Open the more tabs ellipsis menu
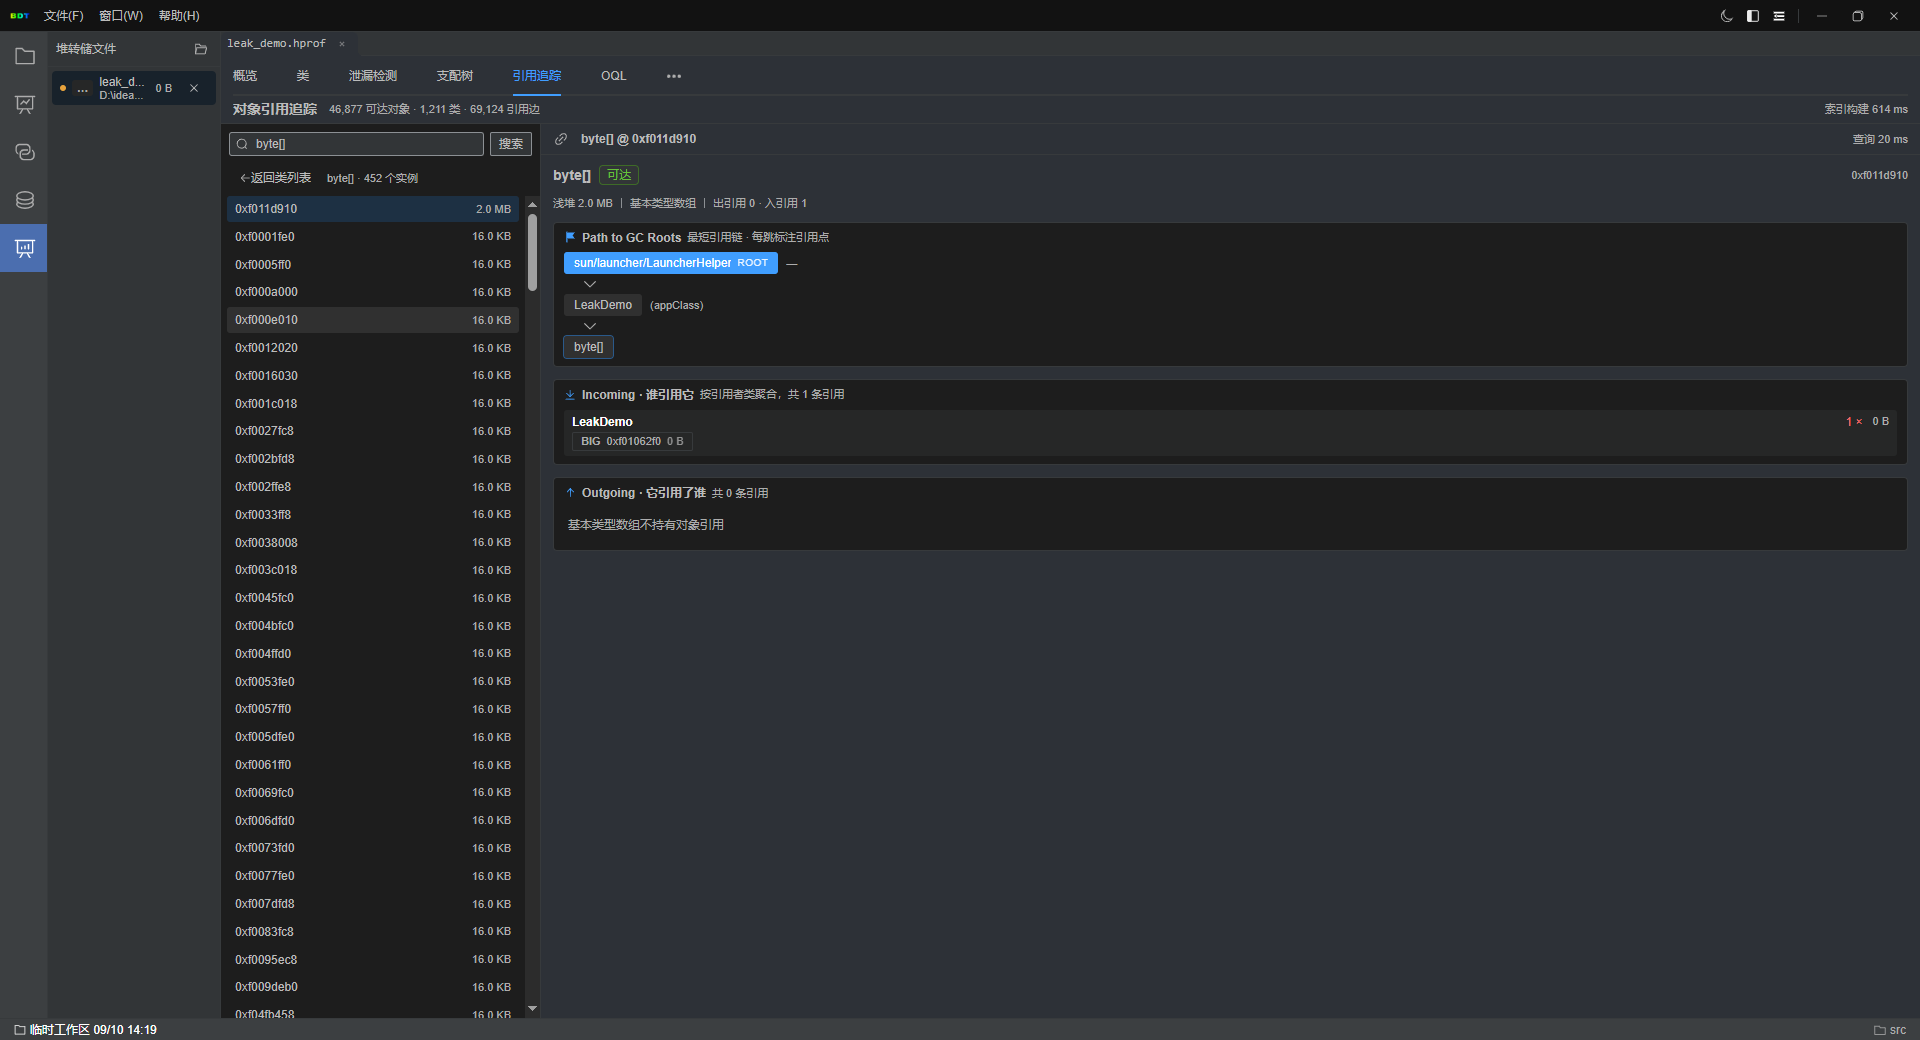 pyautogui.click(x=674, y=76)
